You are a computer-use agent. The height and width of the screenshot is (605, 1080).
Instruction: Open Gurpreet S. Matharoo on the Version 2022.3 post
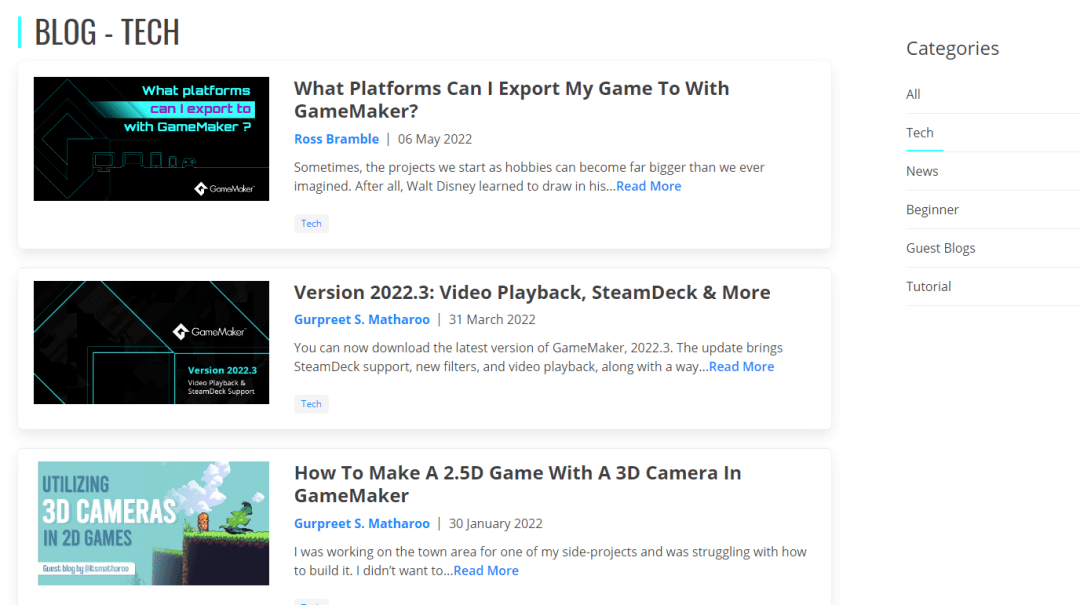361,320
